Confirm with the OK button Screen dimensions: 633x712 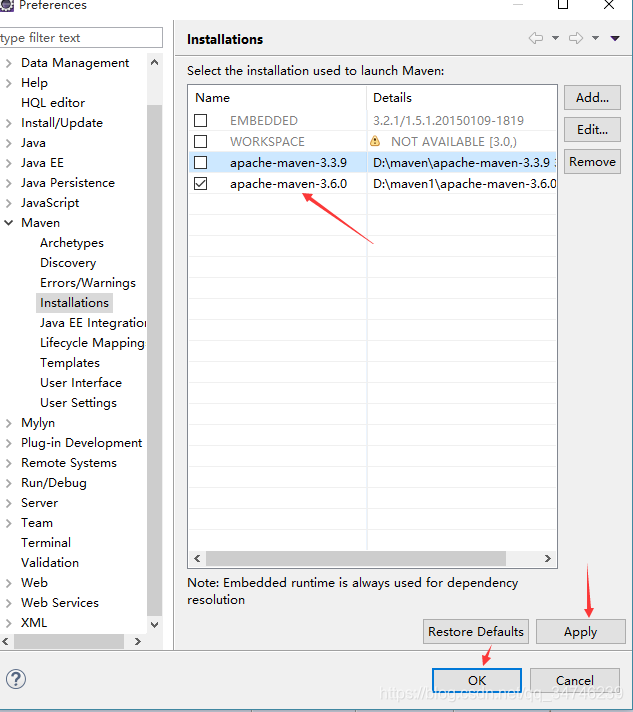tap(477, 680)
